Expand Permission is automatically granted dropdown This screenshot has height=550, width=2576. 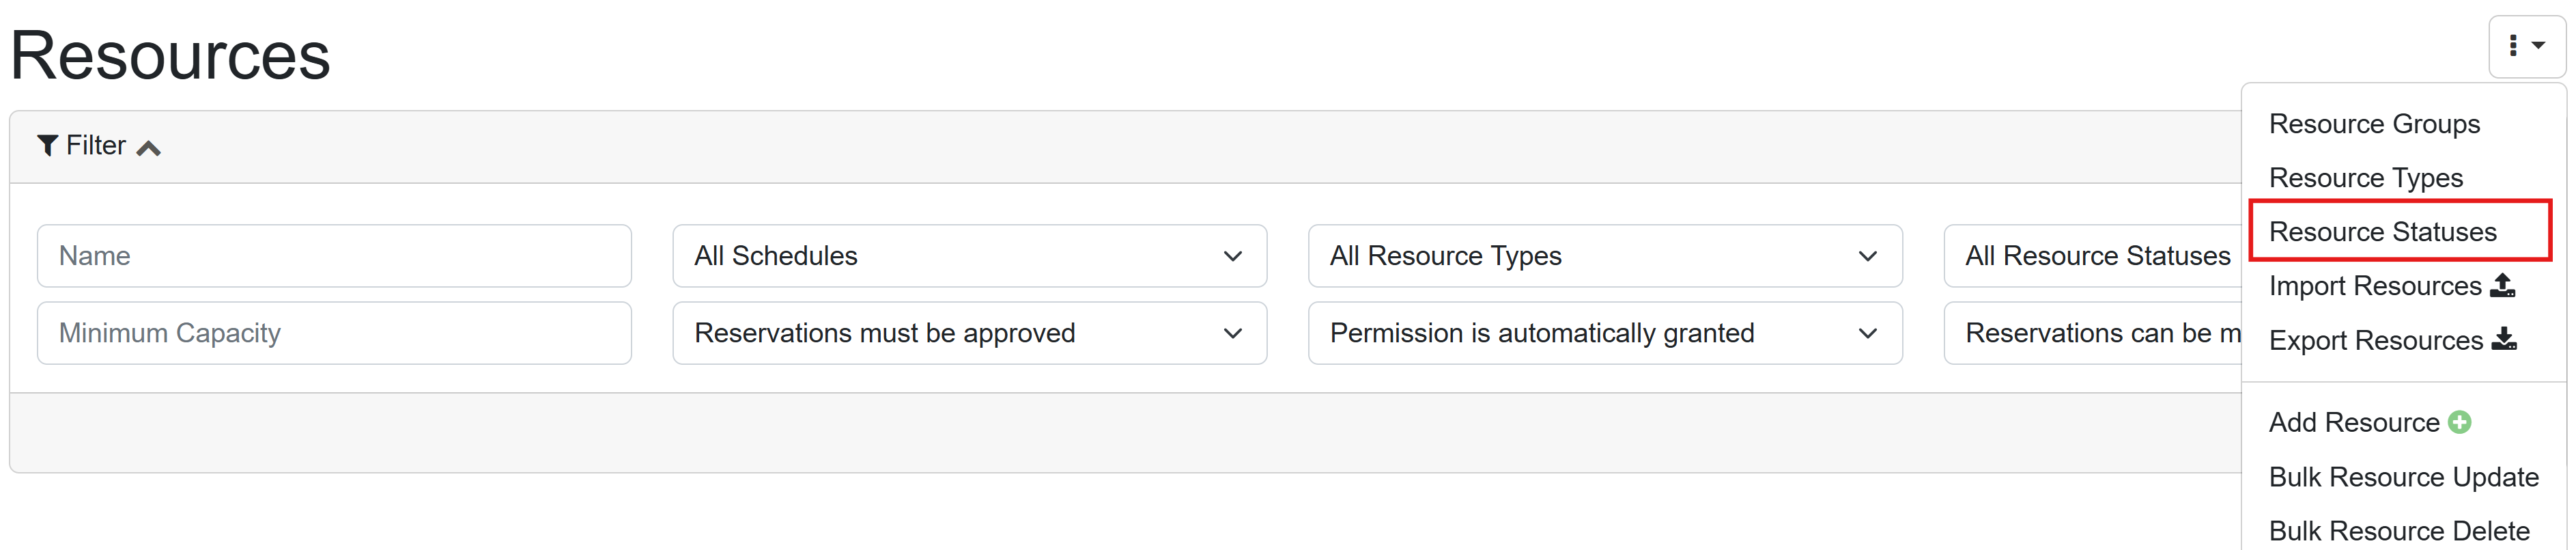1604,333
